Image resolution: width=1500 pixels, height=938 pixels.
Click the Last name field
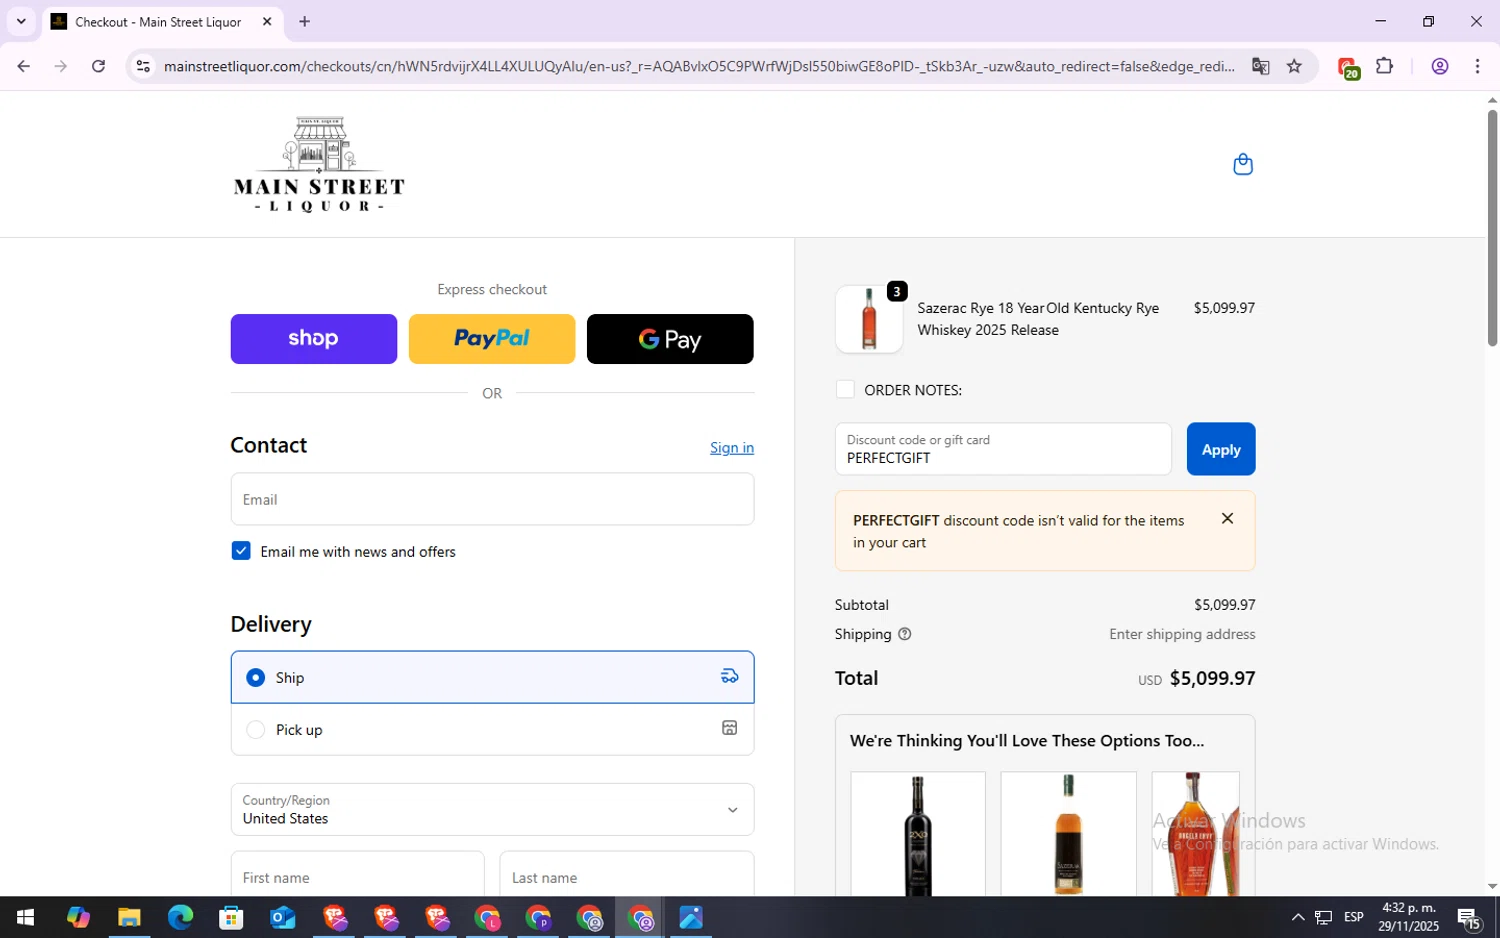627,873
